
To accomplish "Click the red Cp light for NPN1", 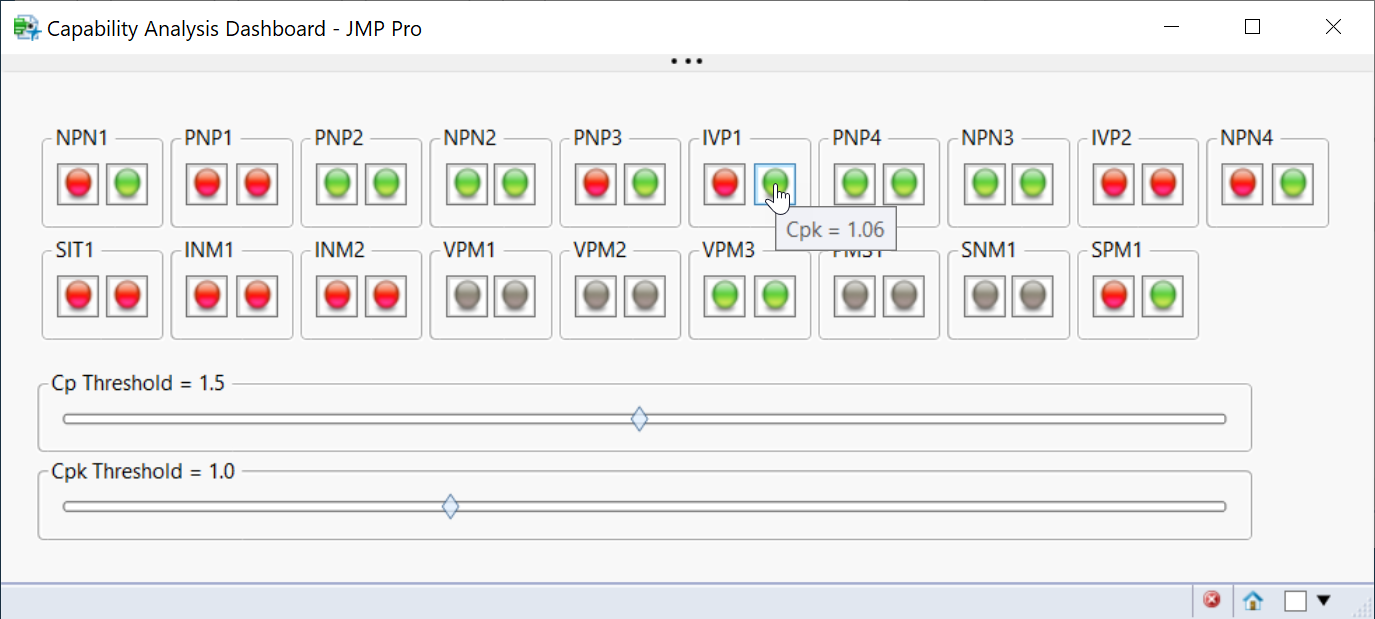I will click(77, 183).
